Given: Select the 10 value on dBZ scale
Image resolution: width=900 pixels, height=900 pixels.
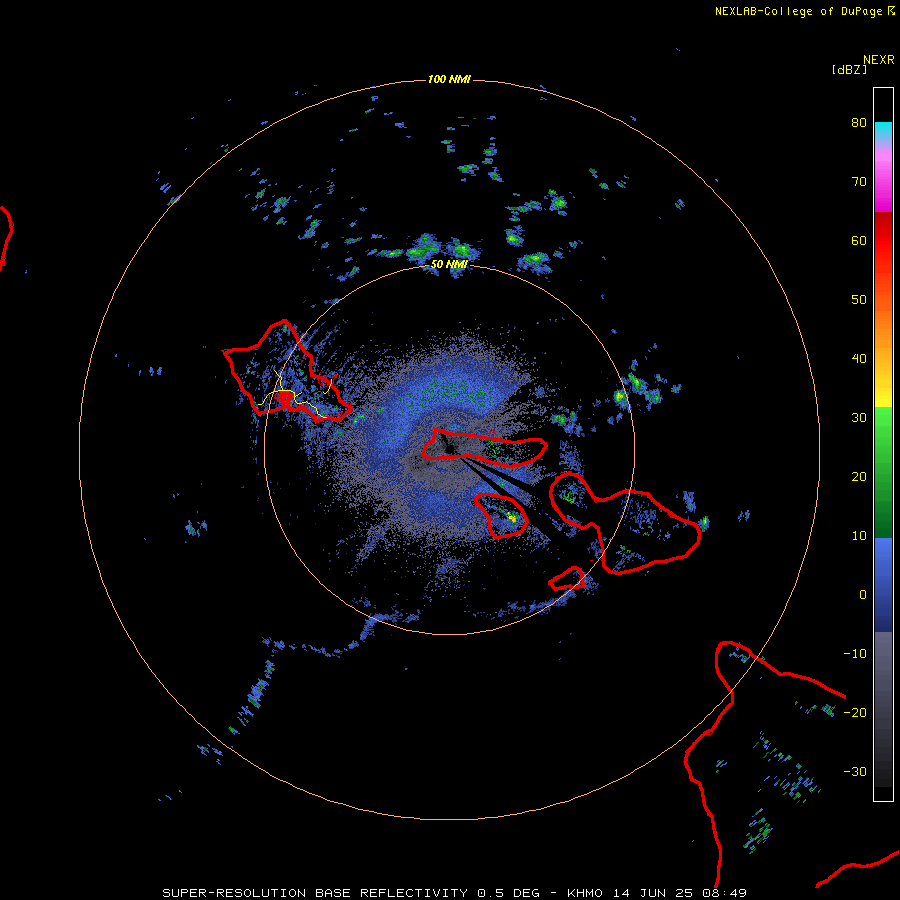Looking at the screenshot, I should point(859,536).
